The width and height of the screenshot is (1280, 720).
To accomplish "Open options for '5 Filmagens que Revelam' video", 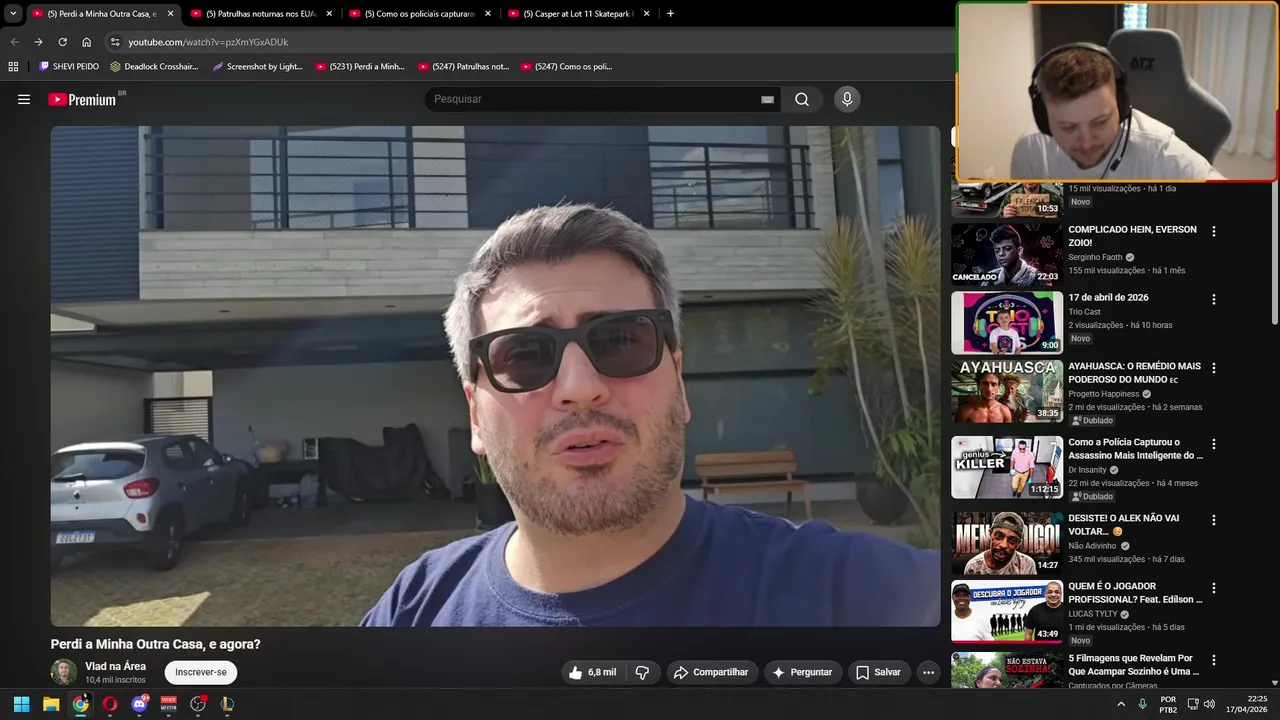I will [1214, 660].
